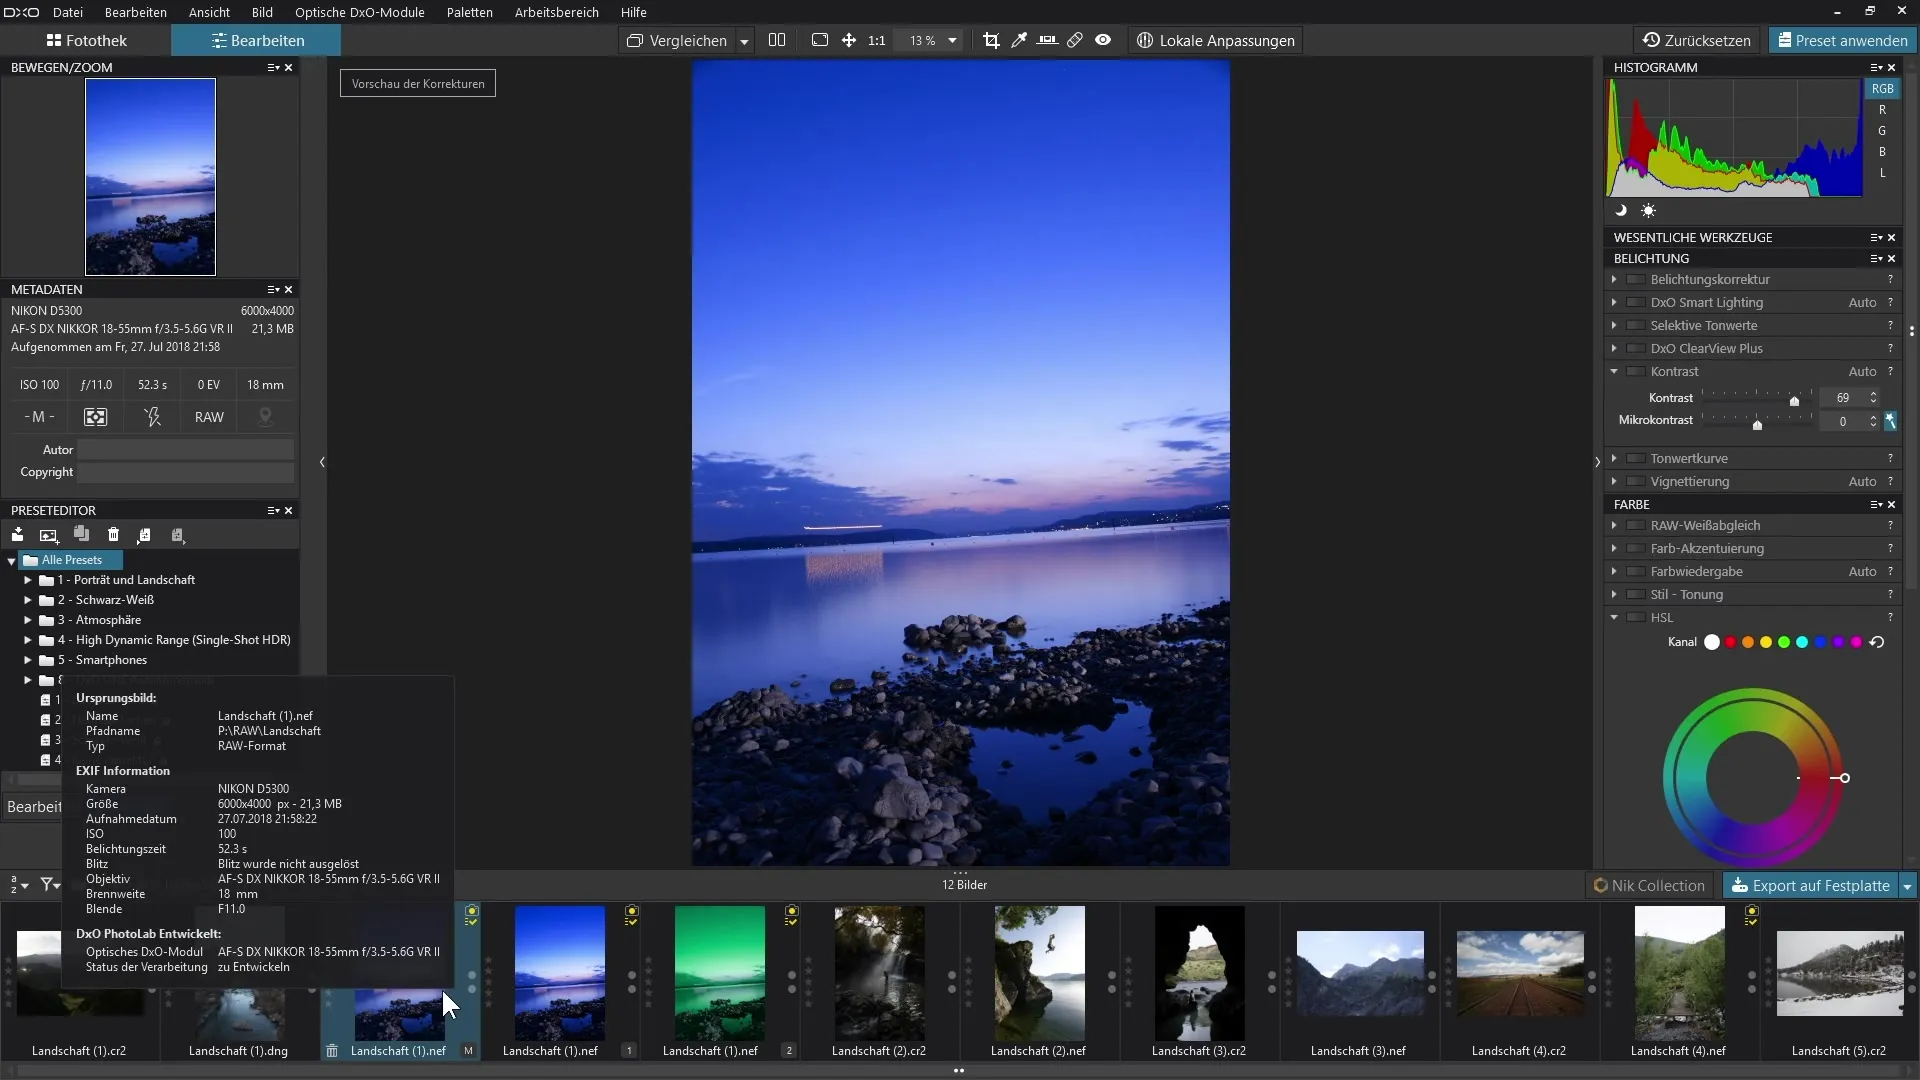
Task: Show the R channel in histogram
Action: pyautogui.click(x=1882, y=110)
